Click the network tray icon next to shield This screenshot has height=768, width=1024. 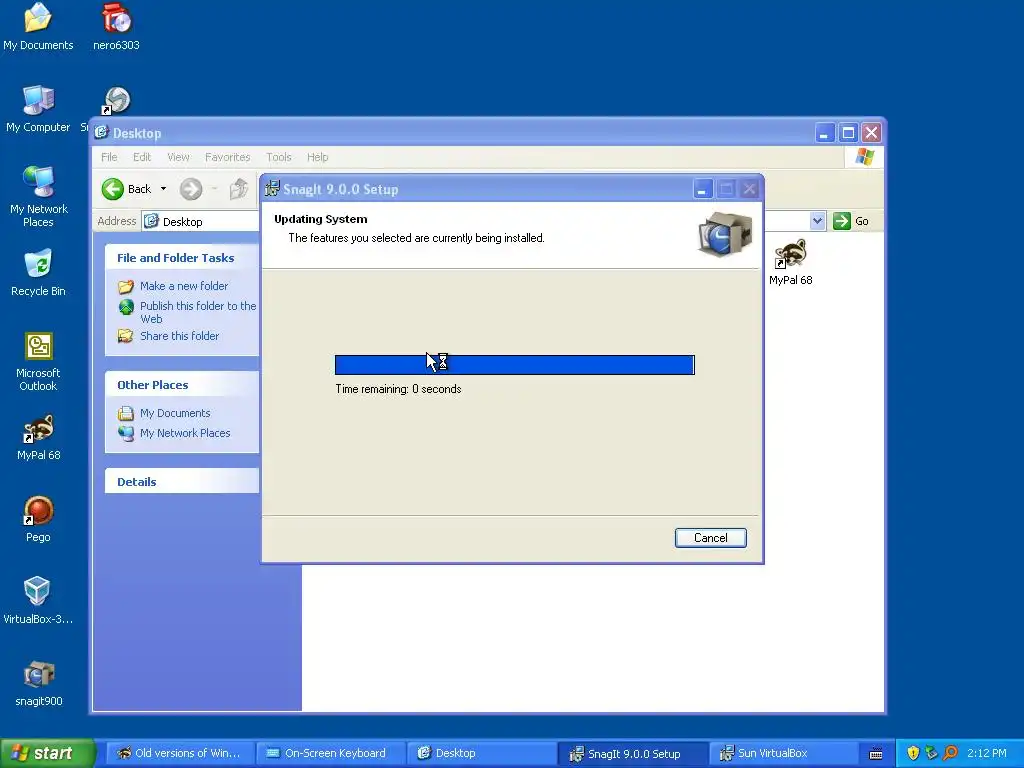[x=931, y=753]
